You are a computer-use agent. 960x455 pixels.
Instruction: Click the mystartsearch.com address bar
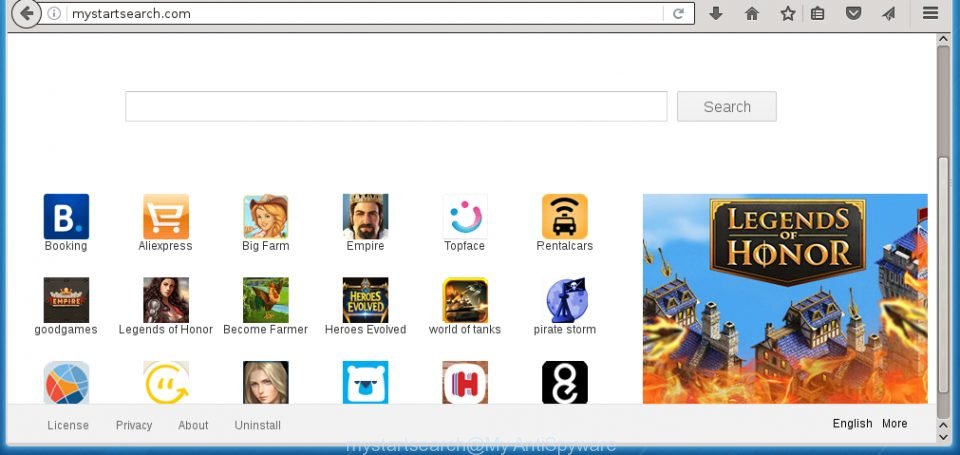point(365,13)
